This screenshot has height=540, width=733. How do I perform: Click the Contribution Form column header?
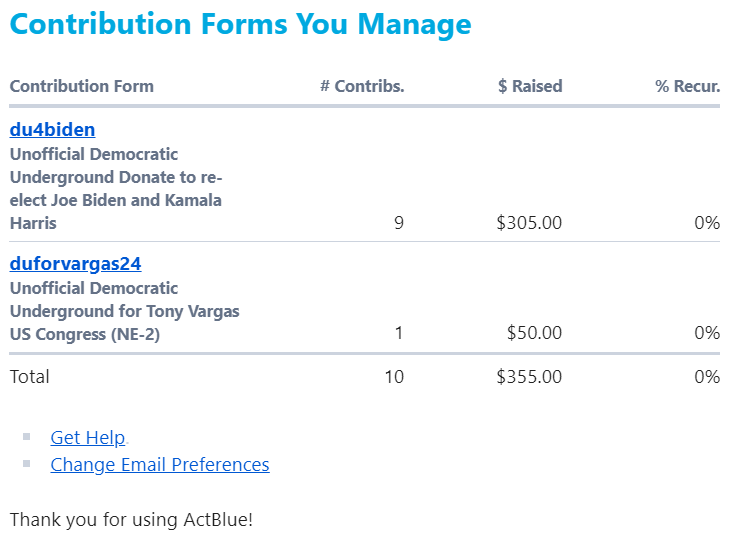click(x=81, y=86)
